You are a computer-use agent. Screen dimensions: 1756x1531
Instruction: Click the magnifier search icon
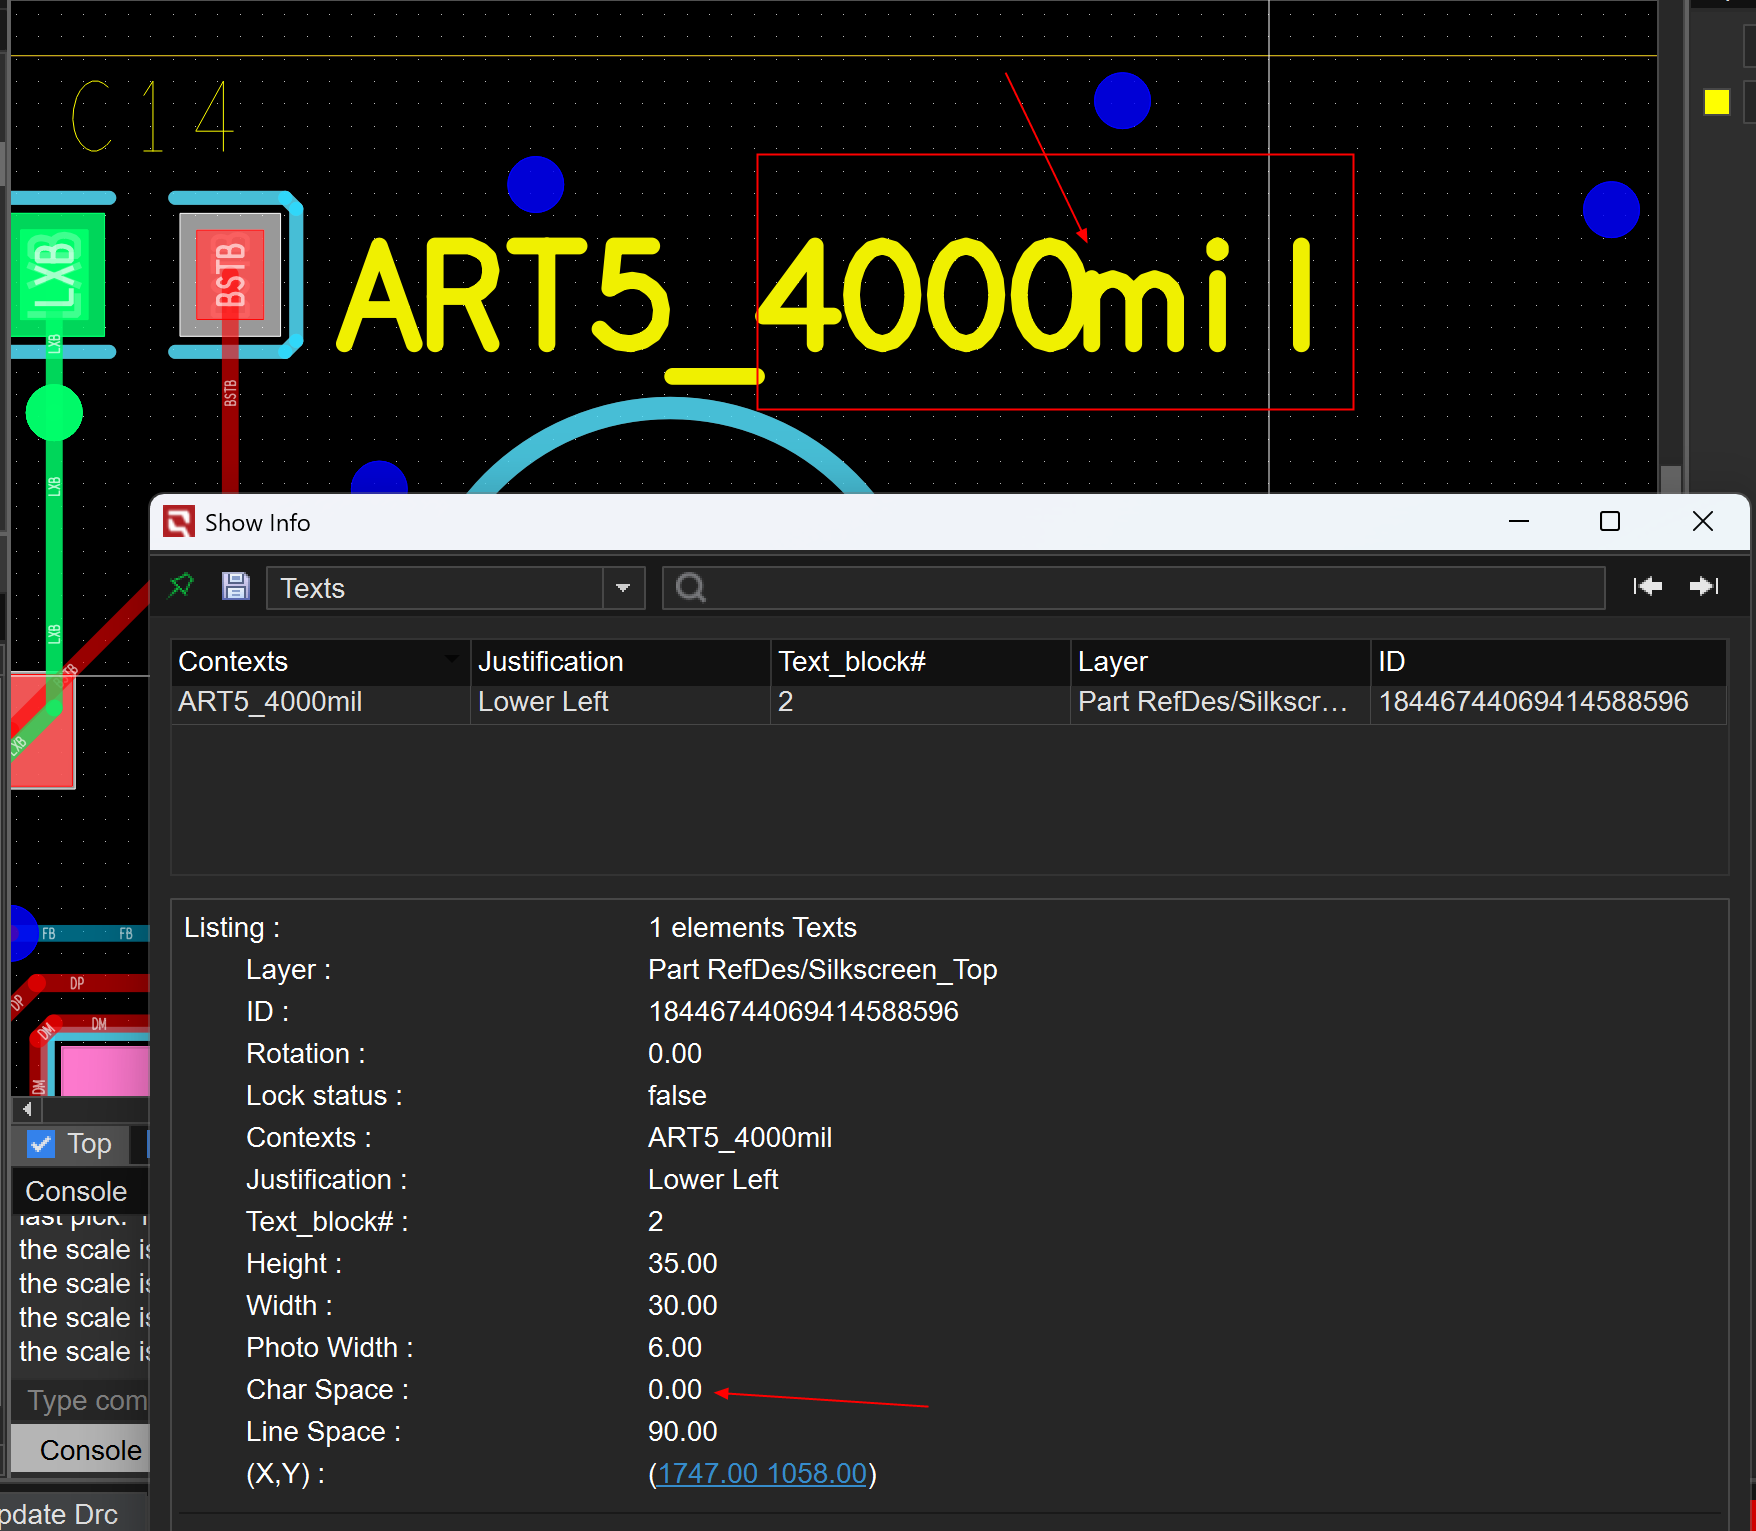pos(690,588)
